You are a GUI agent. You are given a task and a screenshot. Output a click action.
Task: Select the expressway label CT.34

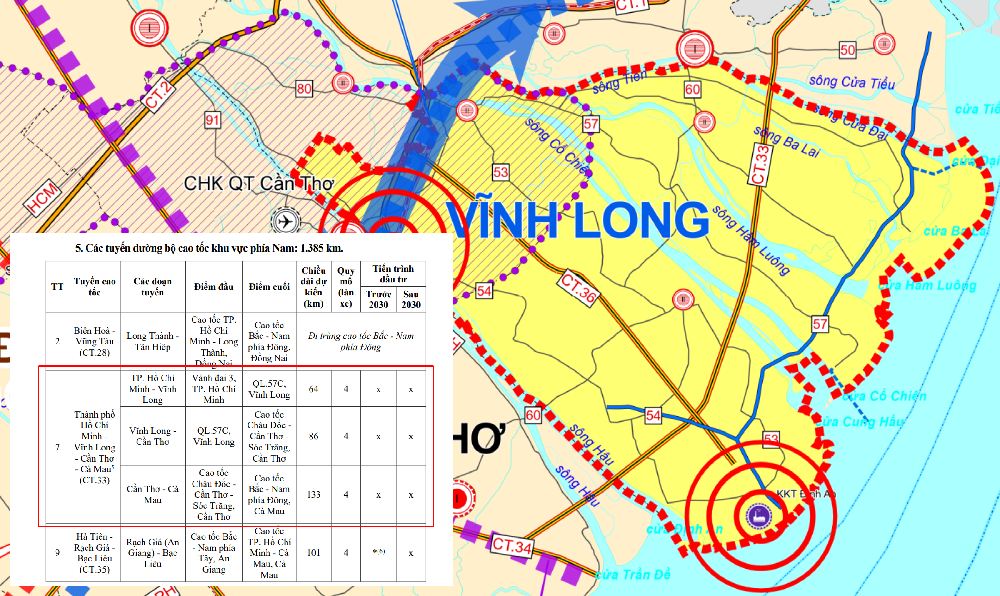(512, 546)
